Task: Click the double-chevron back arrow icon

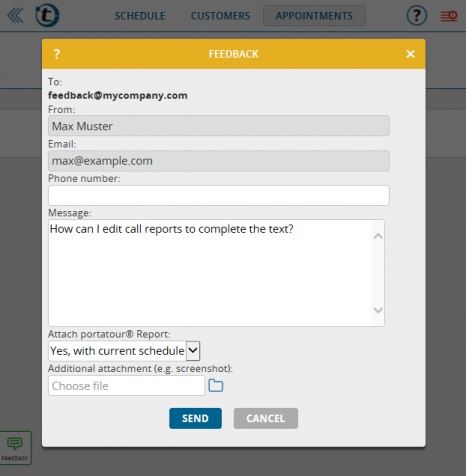Action: tap(15, 16)
